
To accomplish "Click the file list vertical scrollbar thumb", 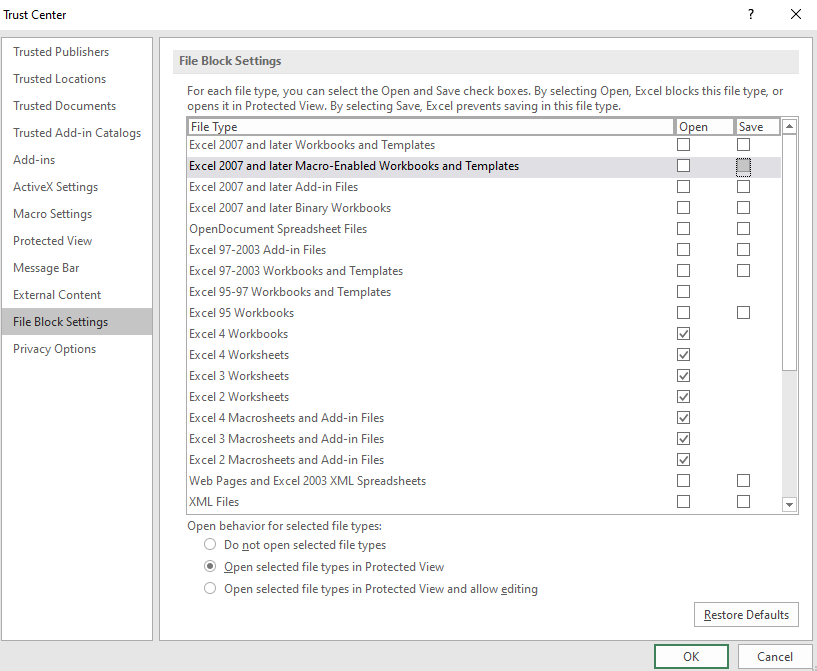I will [x=789, y=253].
